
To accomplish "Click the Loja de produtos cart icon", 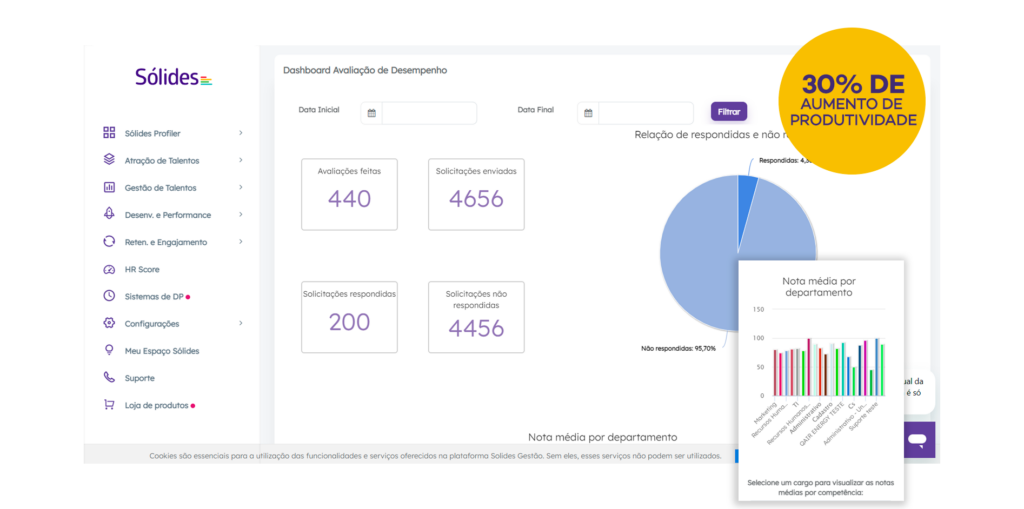I will pos(109,404).
